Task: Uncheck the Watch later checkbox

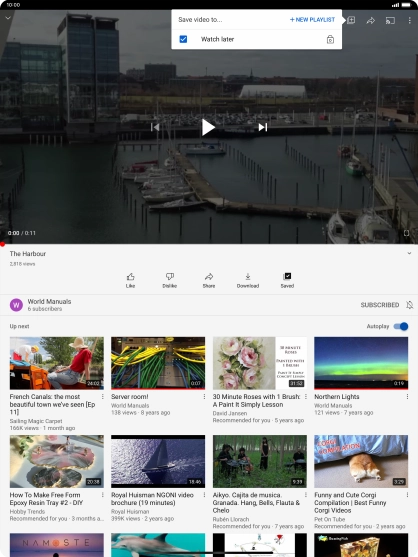Action: click(x=183, y=39)
